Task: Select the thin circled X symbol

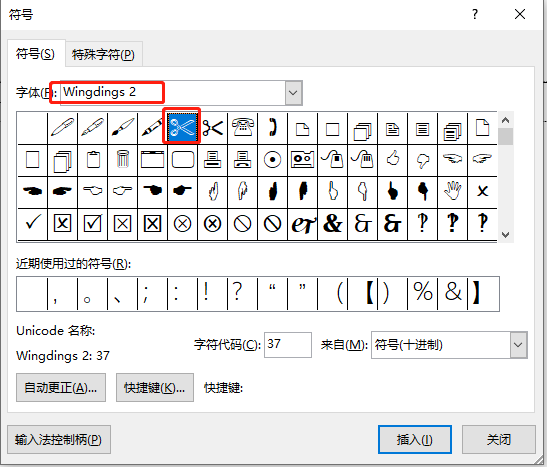Action: (x=182, y=224)
